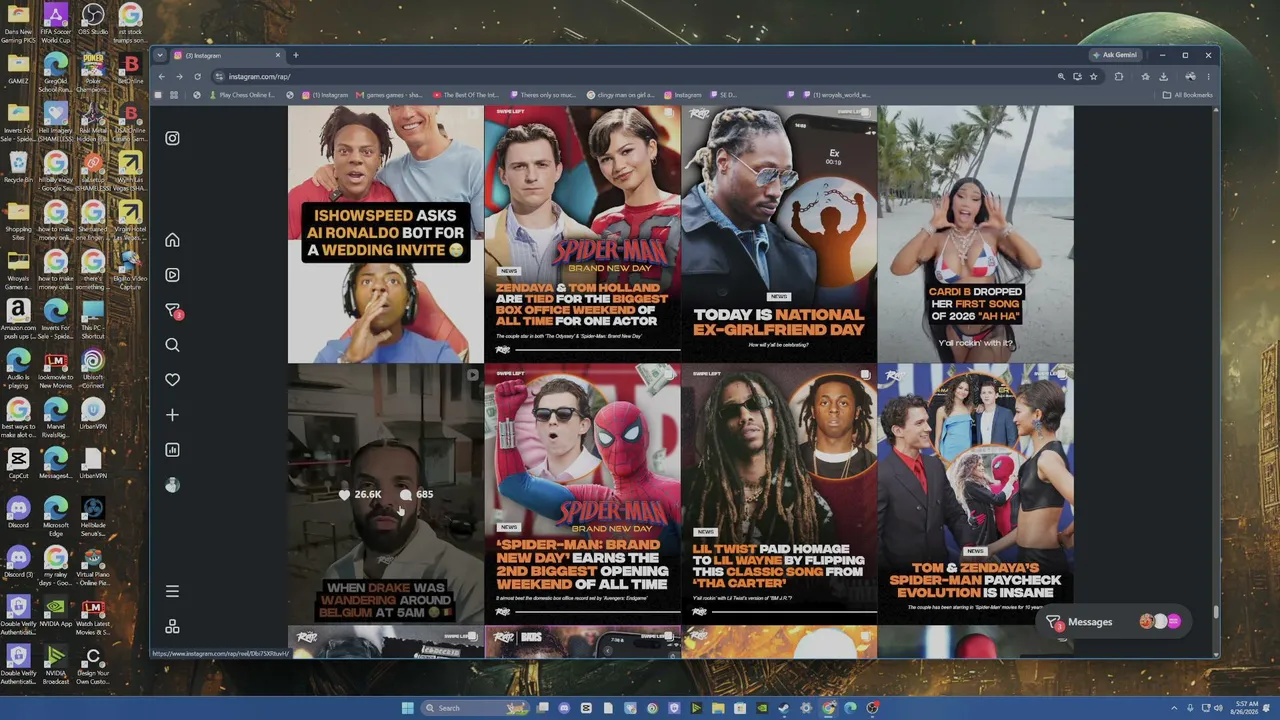Open Direct messages icon in the sidebar
This screenshot has height=720, width=1280.
click(x=173, y=311)
